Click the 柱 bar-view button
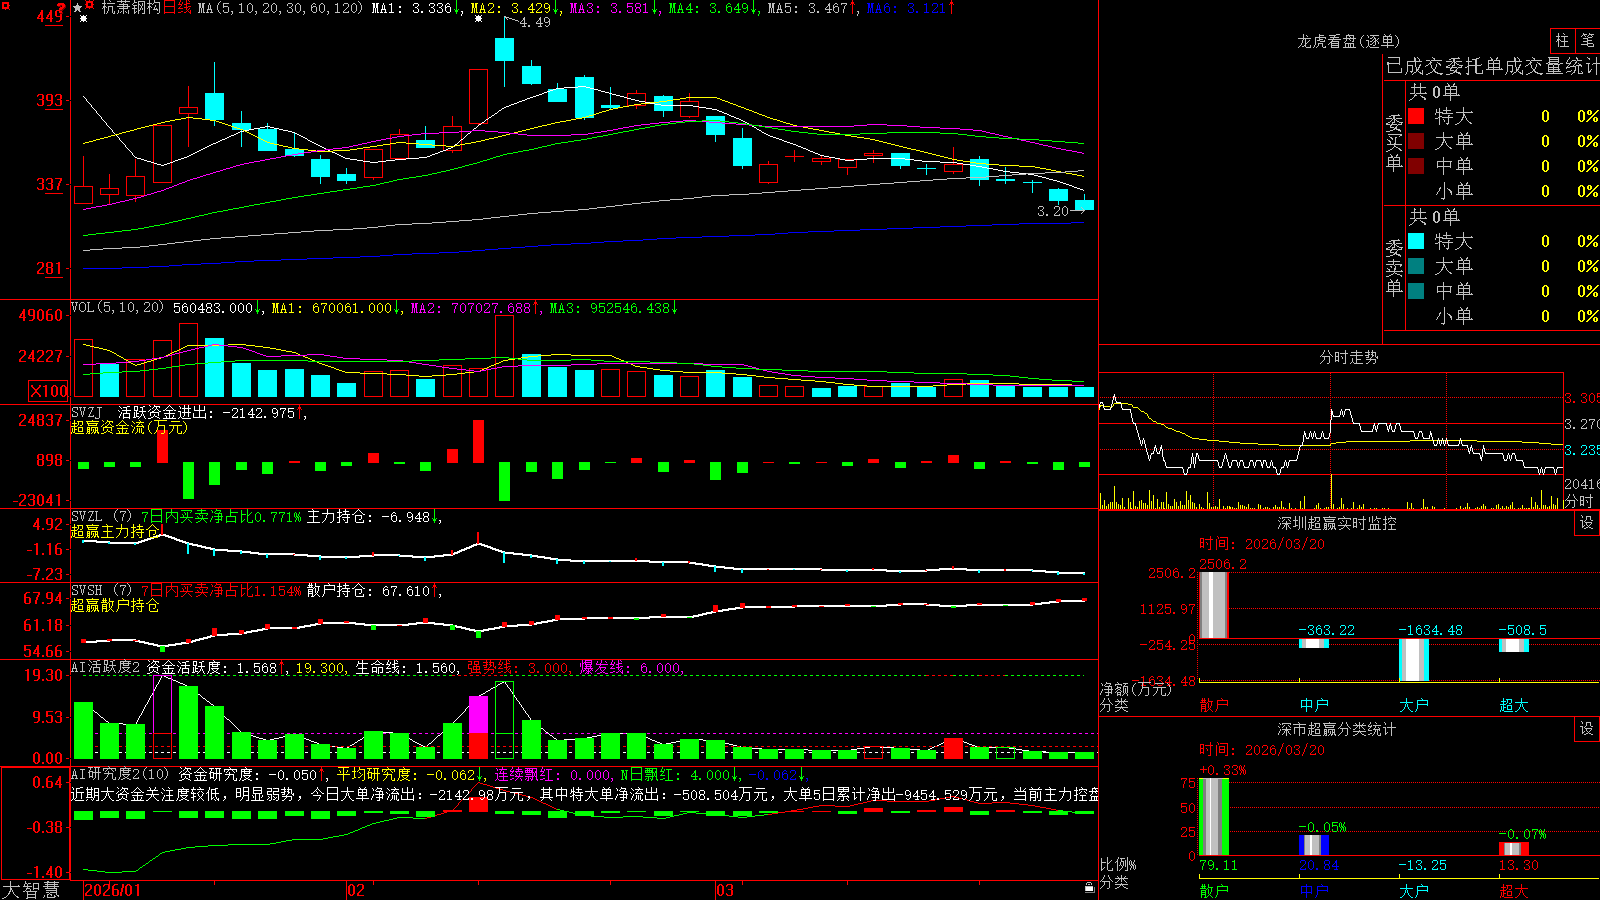 [x=1562, y=40]
